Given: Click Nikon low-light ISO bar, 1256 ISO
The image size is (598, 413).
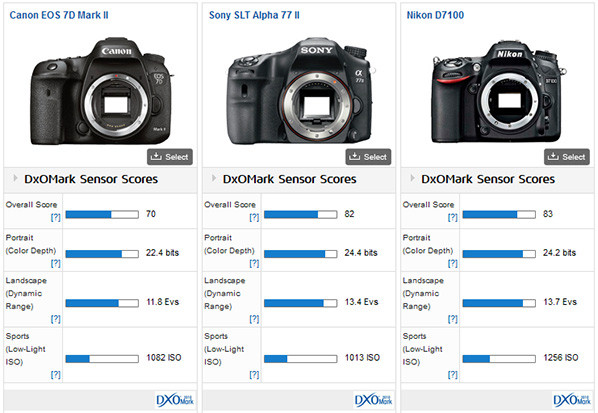Looking at the screenshot, I should (x=499, y=359).
